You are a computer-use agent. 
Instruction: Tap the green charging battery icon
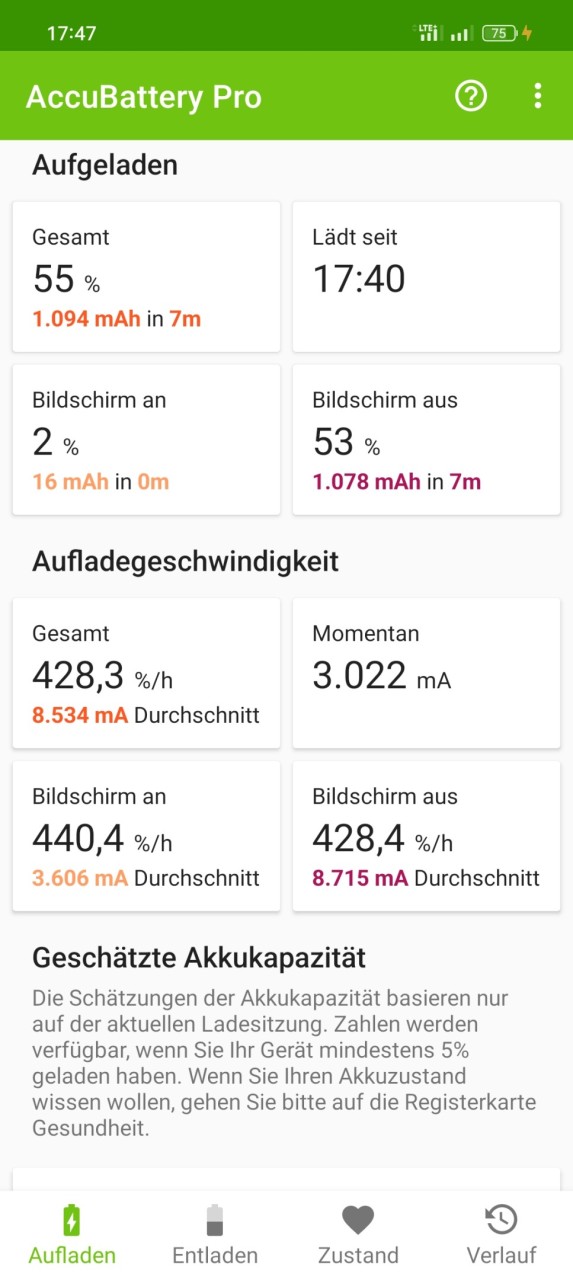72,1220
